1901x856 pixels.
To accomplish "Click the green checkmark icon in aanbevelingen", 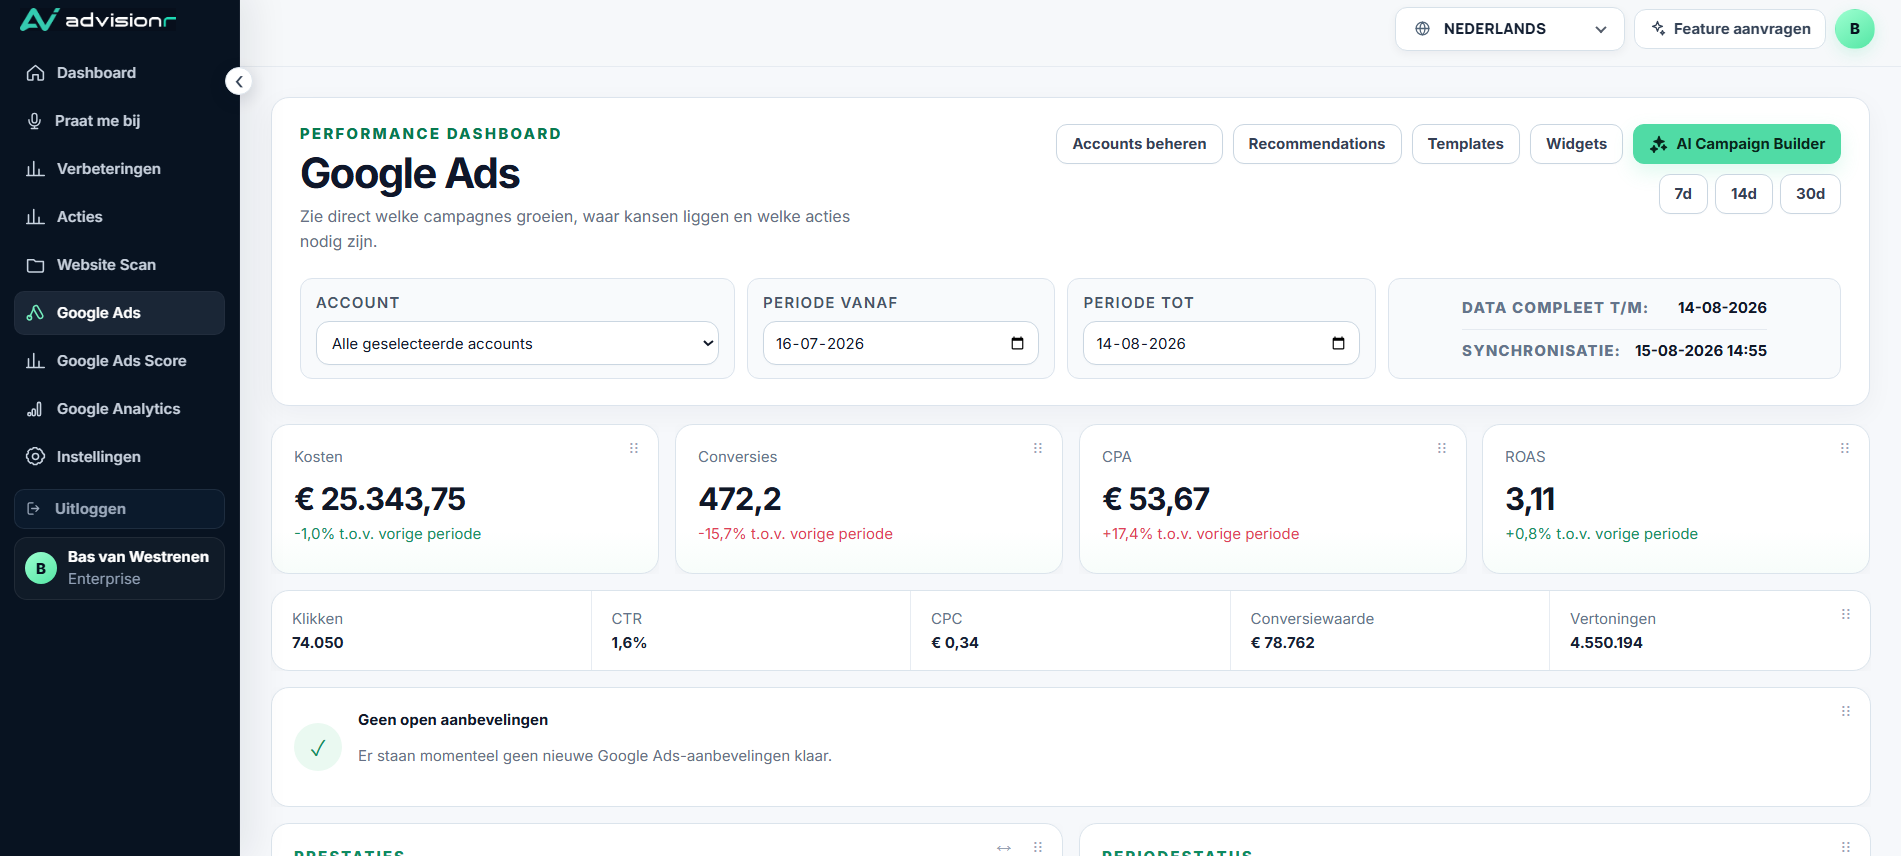I will [318, 747].
